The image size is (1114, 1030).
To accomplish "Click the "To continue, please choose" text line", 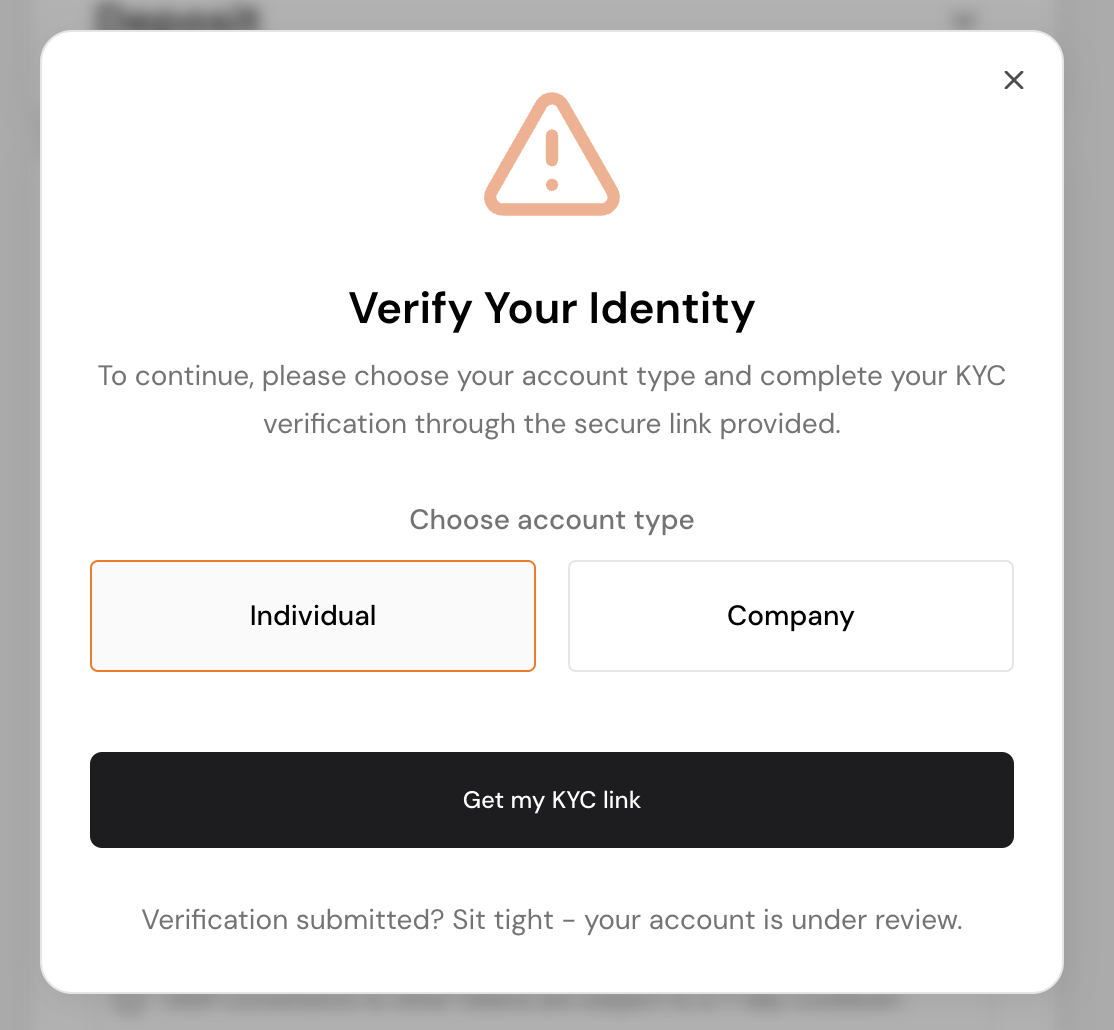I will coord(300,376).
